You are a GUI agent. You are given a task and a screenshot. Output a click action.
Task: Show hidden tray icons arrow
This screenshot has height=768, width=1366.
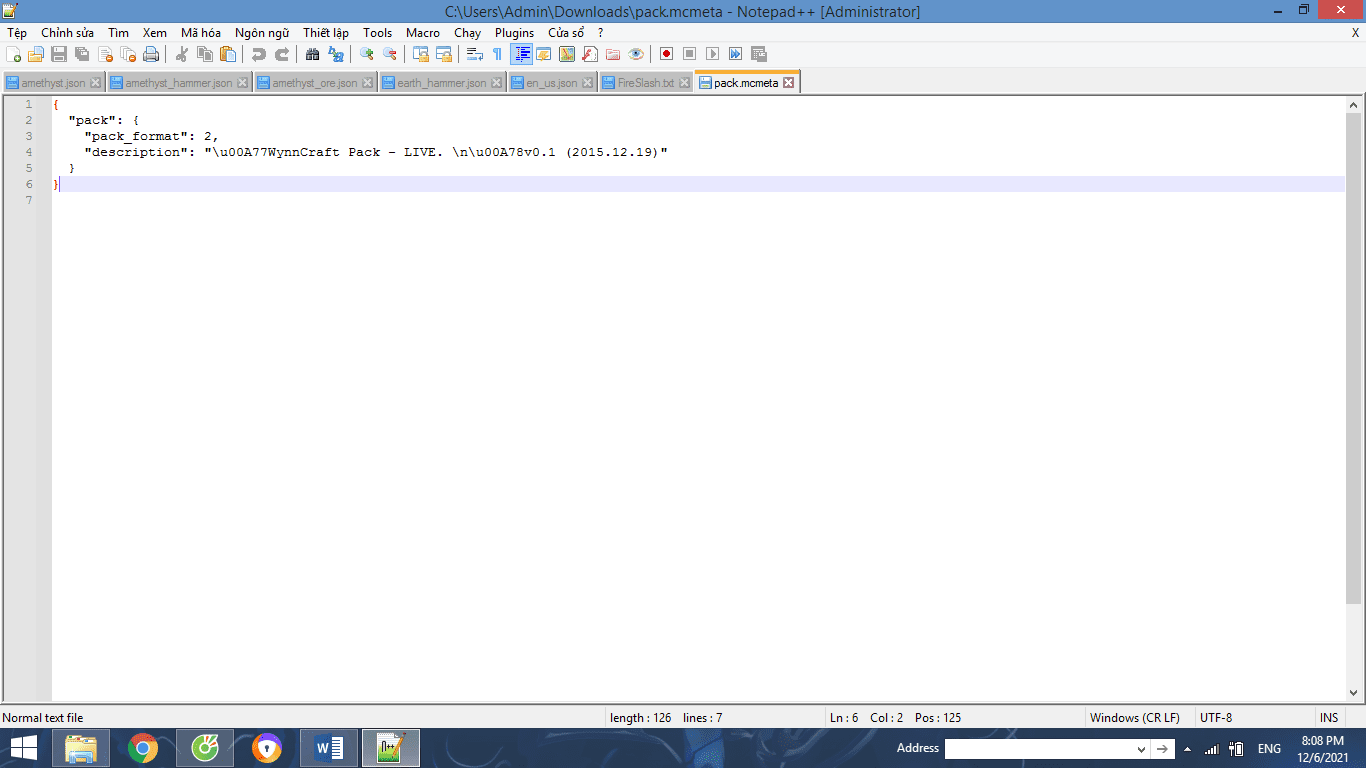pyautogui.click(x=1187, y=749)
